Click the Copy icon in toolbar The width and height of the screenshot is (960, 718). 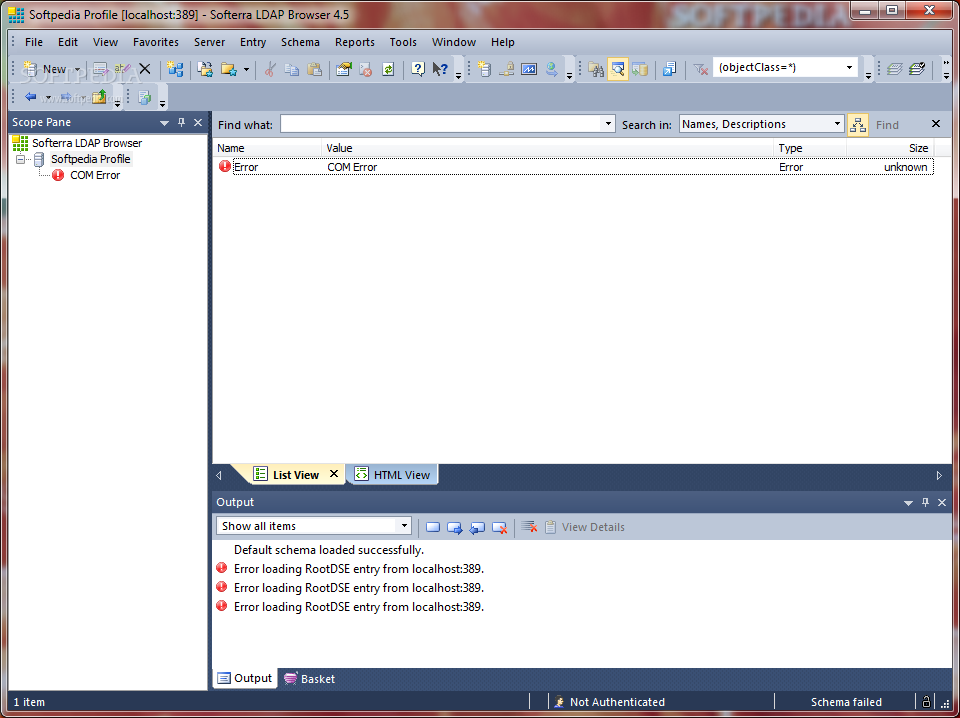coord(292,69)
